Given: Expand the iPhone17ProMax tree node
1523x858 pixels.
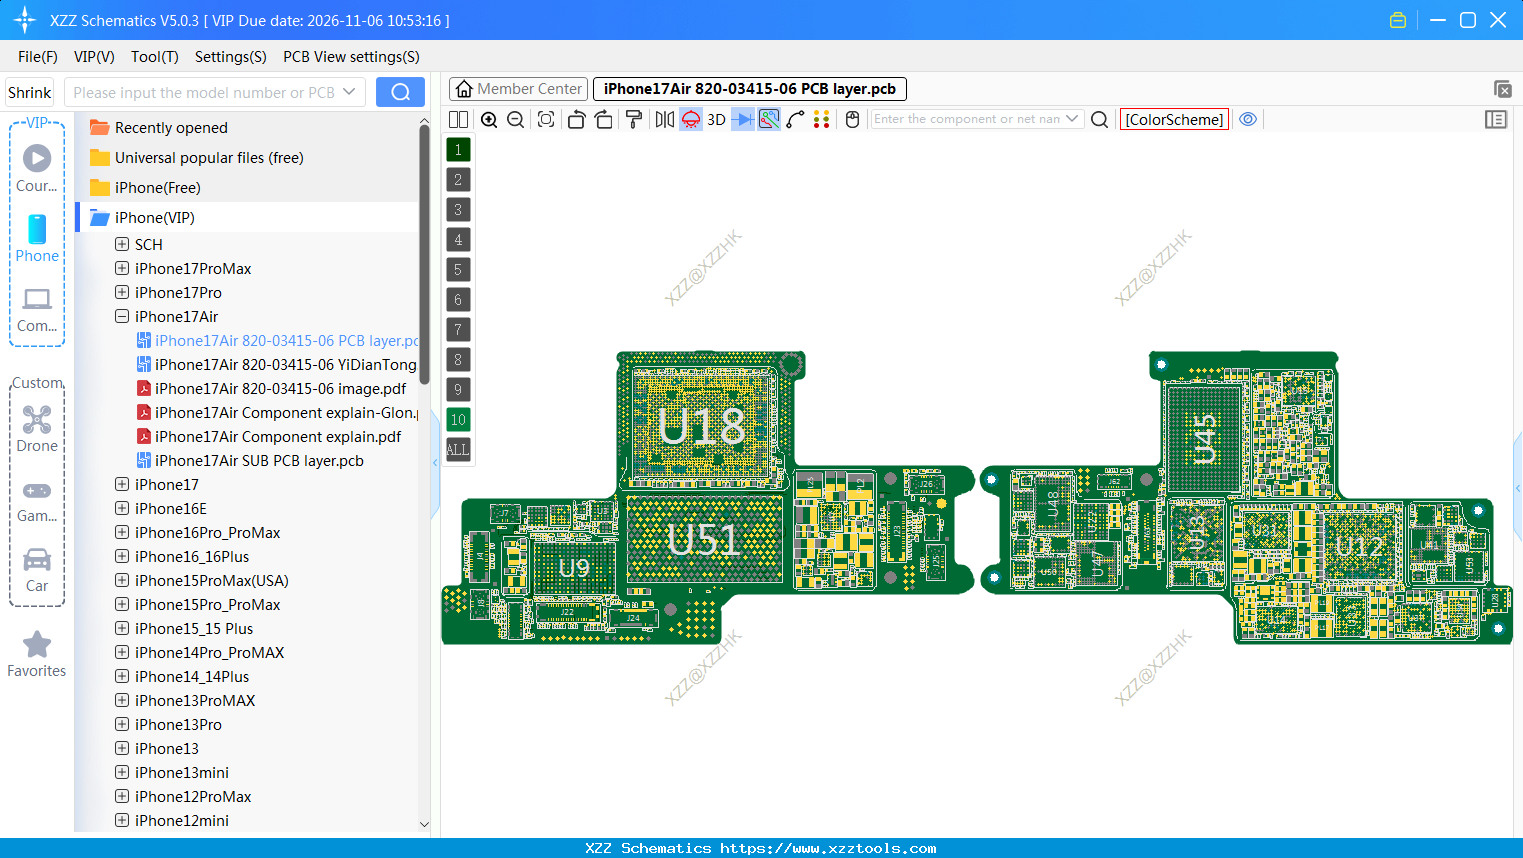Looking at the screenshot, I should [x=120, y=268].
